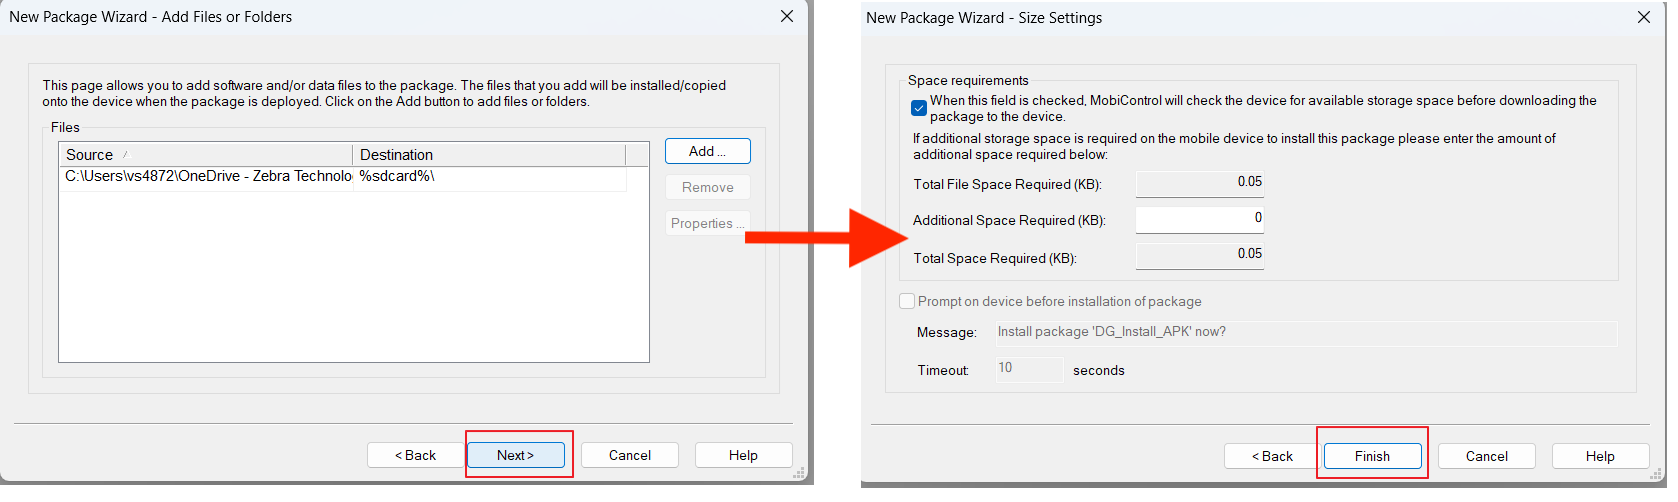
Task: Cancel the Size Settings wizard
Action: (1486, 456)
